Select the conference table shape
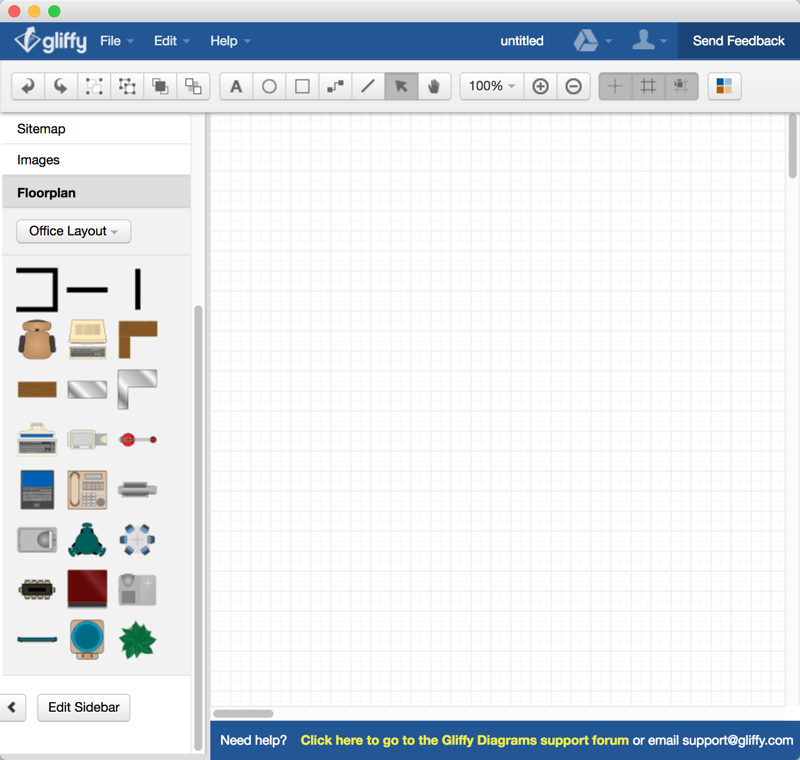The height and width of the screenshot is (760, 800). coord(37,590)
